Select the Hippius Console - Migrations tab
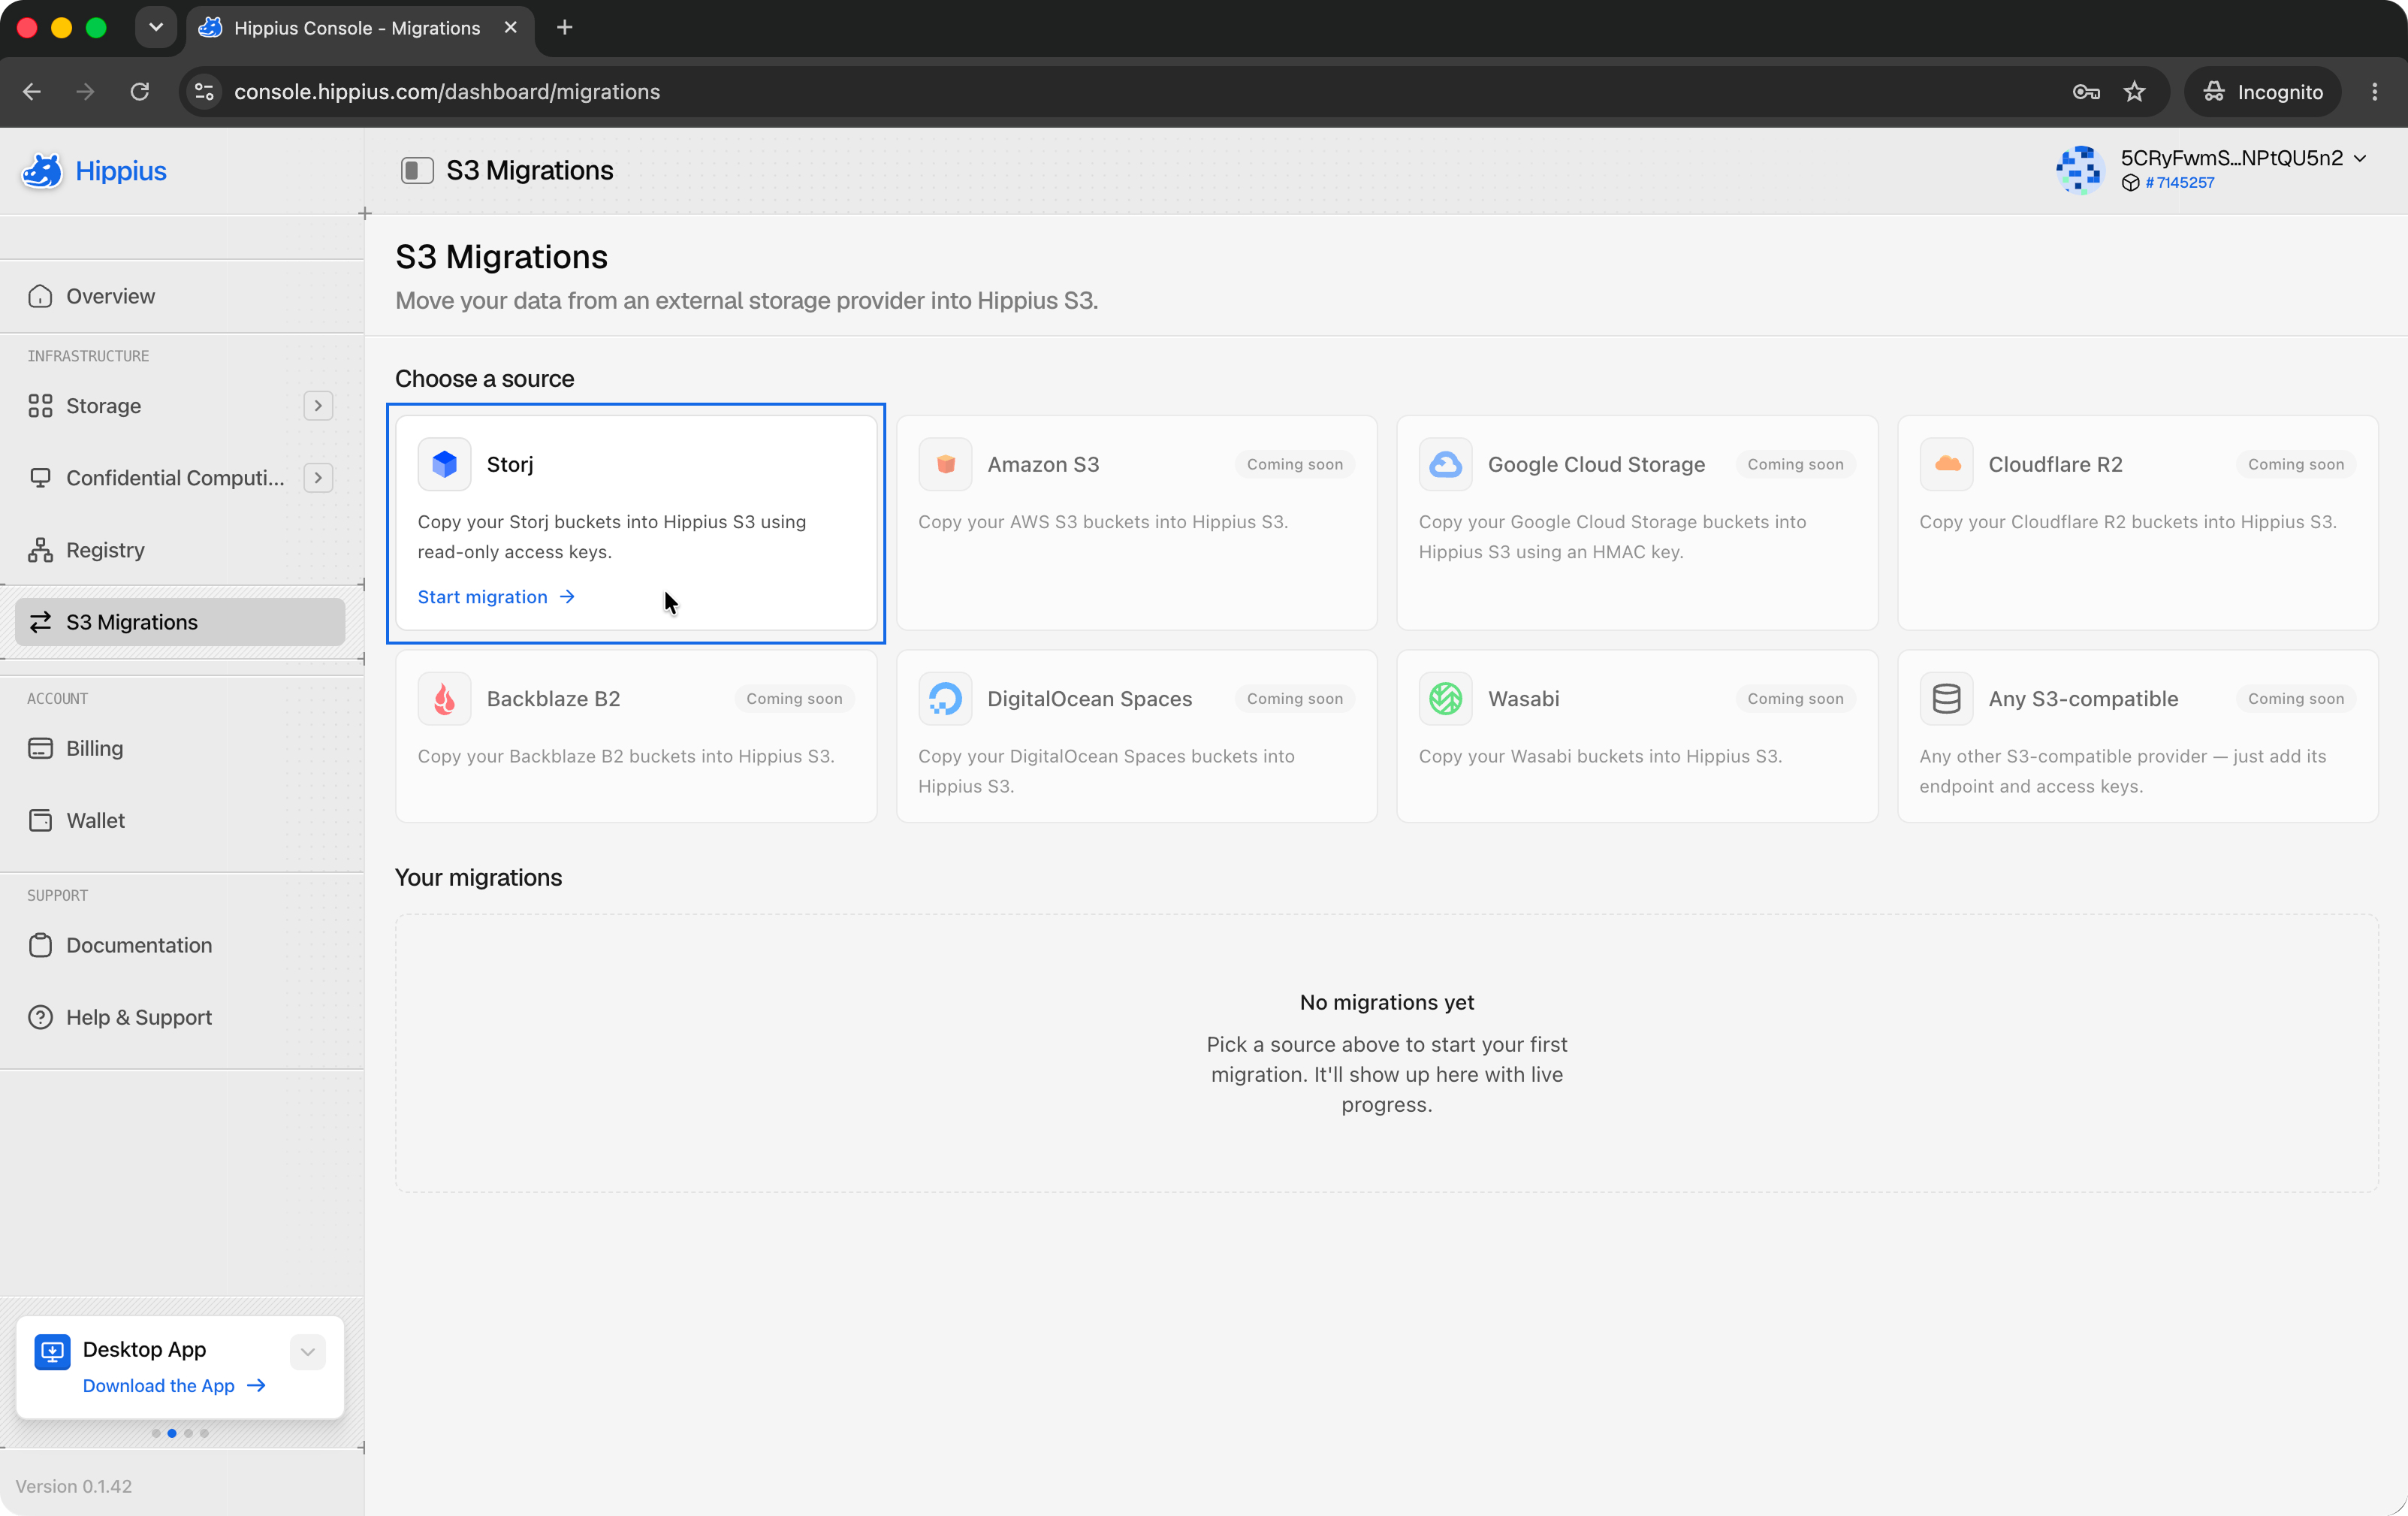 tap(357, 28)
